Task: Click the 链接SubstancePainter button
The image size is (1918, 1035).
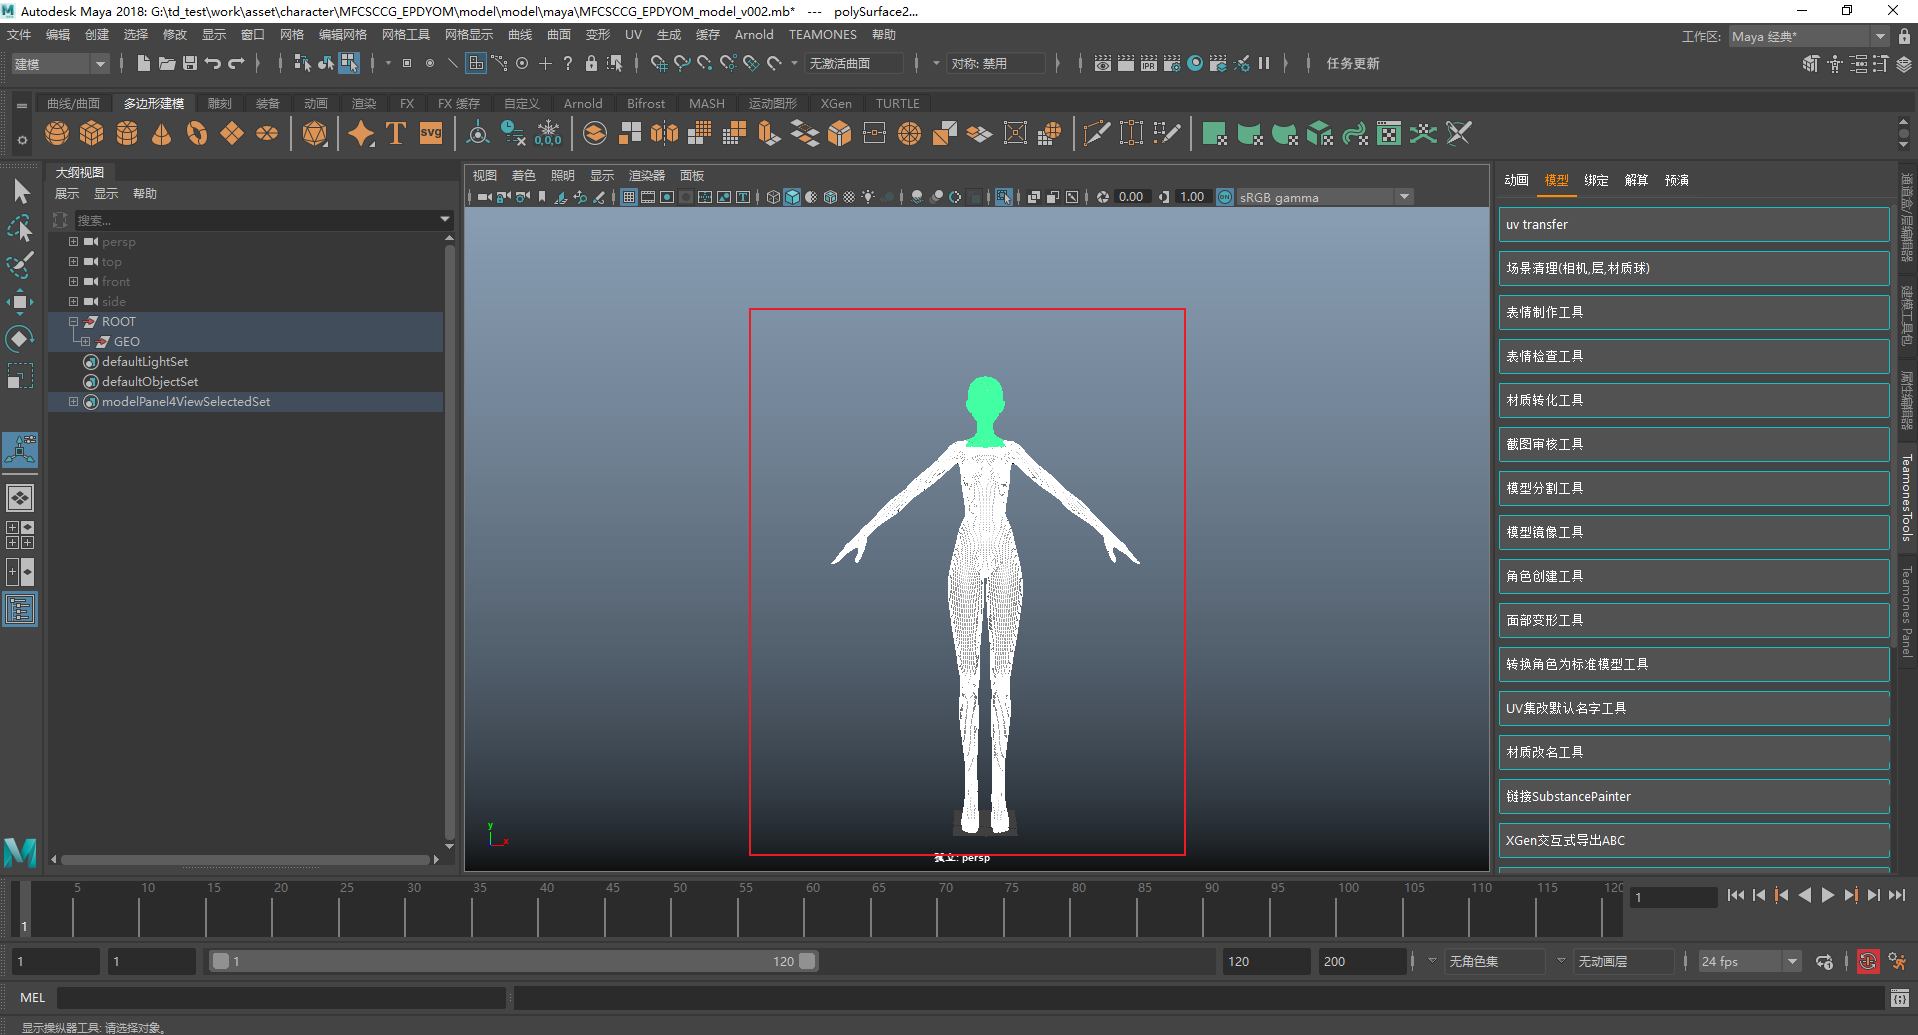Action: [1692, 797]
